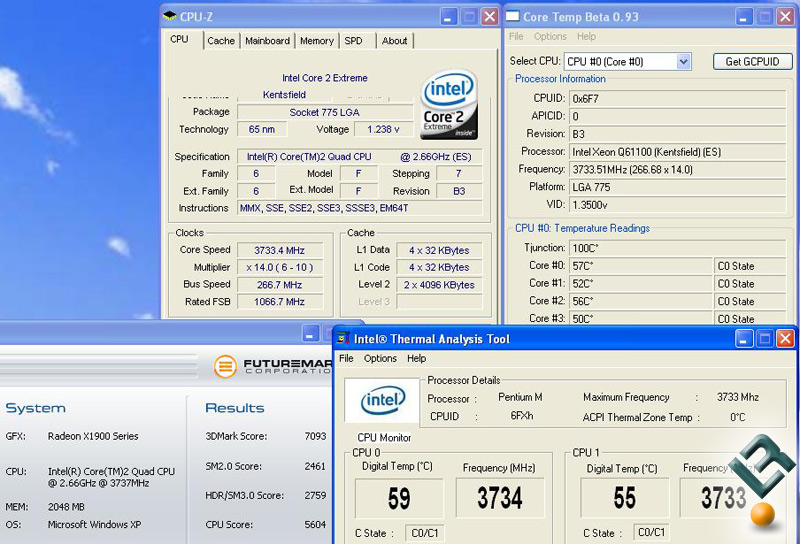Minimize the Futuremark 3DMark window
Image resolution: width=800 pixels, height=544 pixels.
coord(310,333)
